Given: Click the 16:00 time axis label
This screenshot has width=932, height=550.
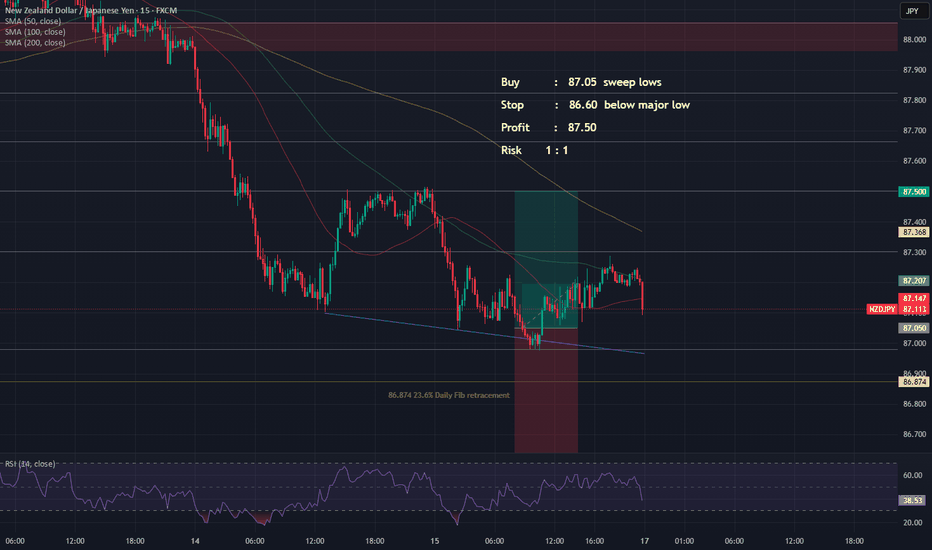Looking at the screenshot, I should 594,540.
